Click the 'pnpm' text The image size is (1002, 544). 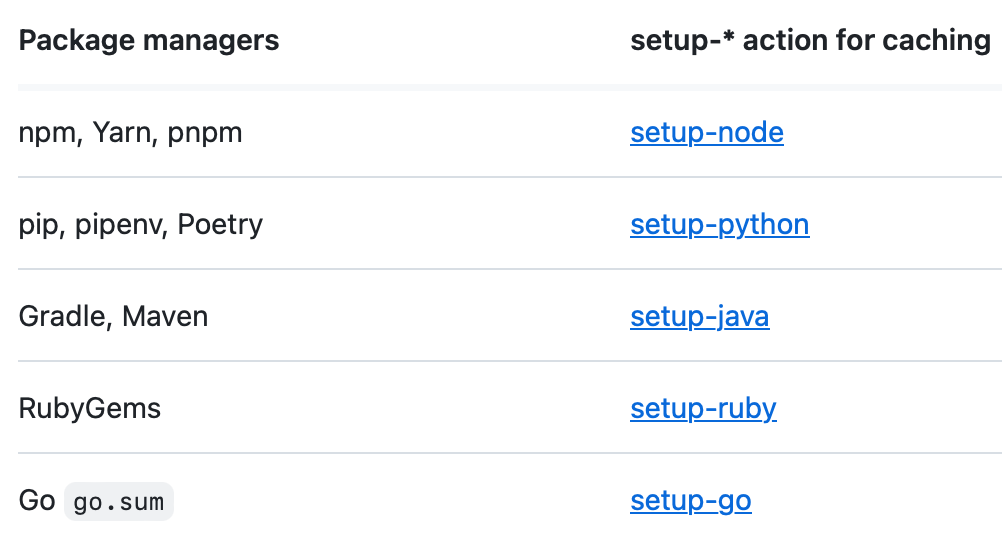tap(205, 133)
